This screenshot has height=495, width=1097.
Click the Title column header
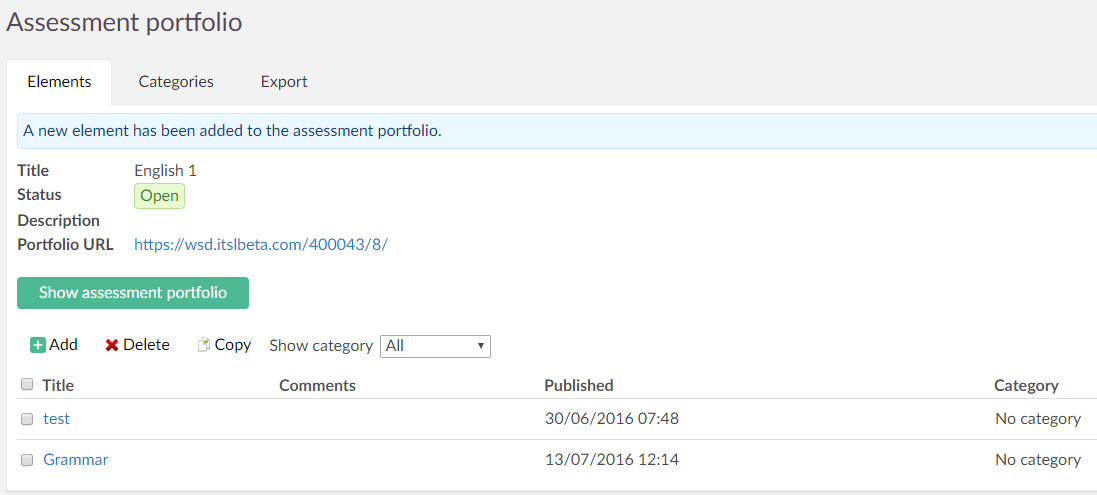point(58,385)
